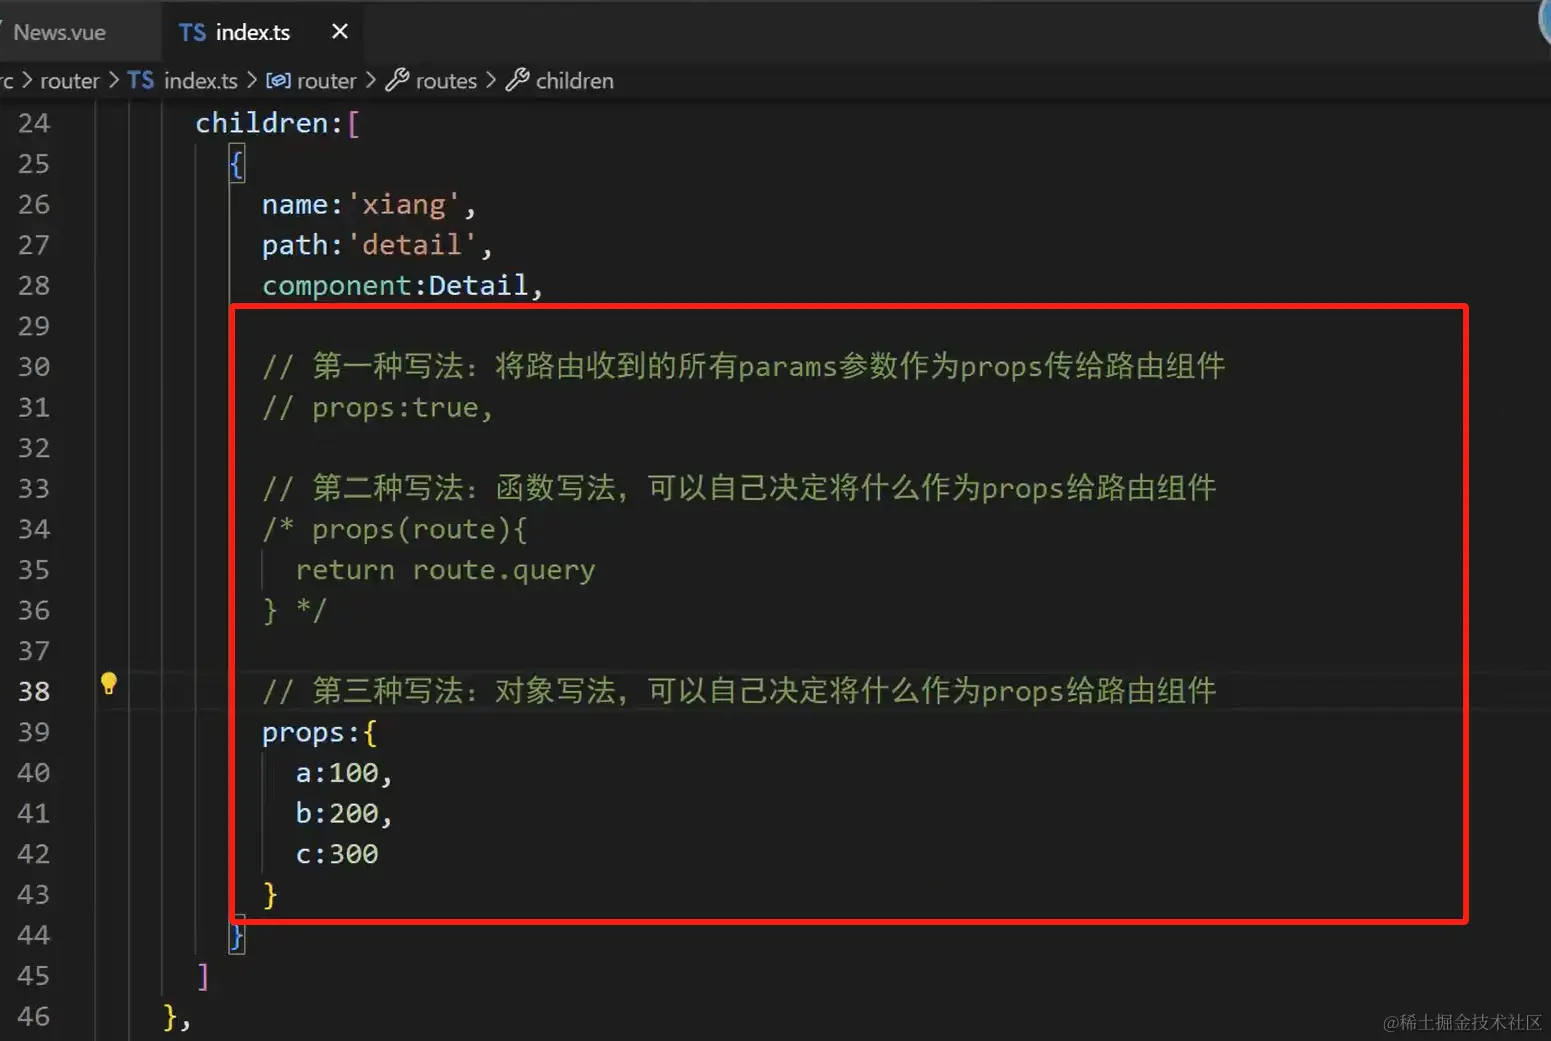Click opening brace on line 25
This screenshot has height=1041, width=1551.
[x=237, y=163]
